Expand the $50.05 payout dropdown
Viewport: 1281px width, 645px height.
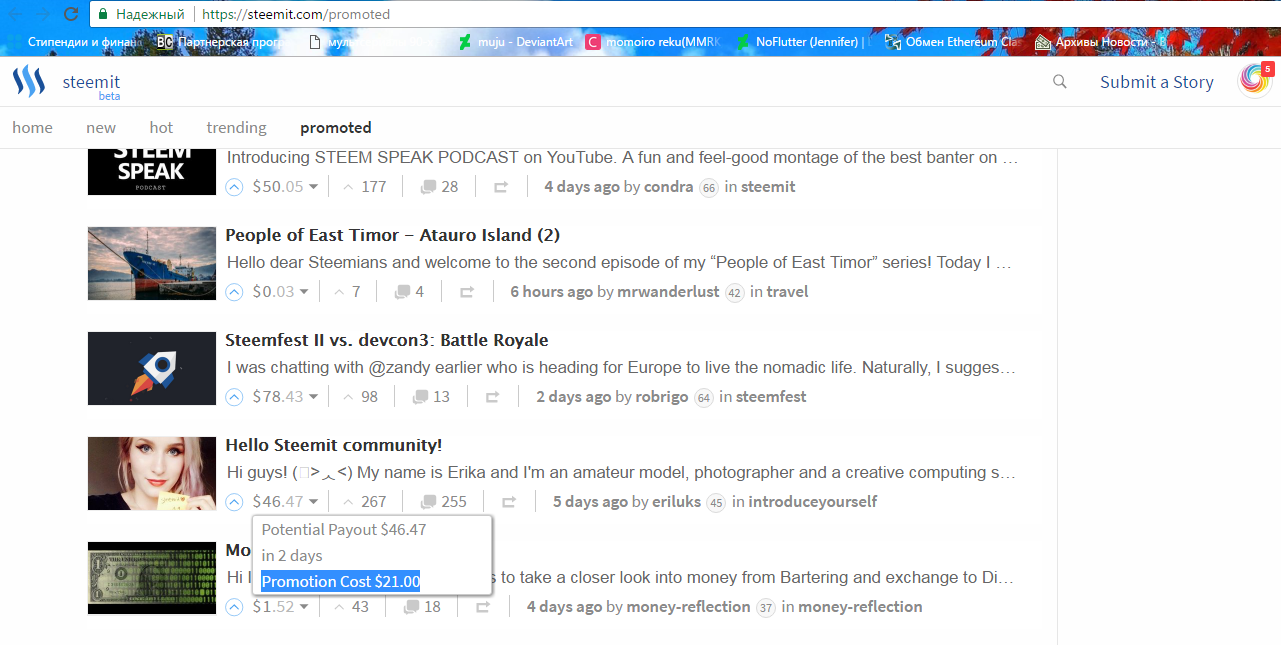pos(313,187)
